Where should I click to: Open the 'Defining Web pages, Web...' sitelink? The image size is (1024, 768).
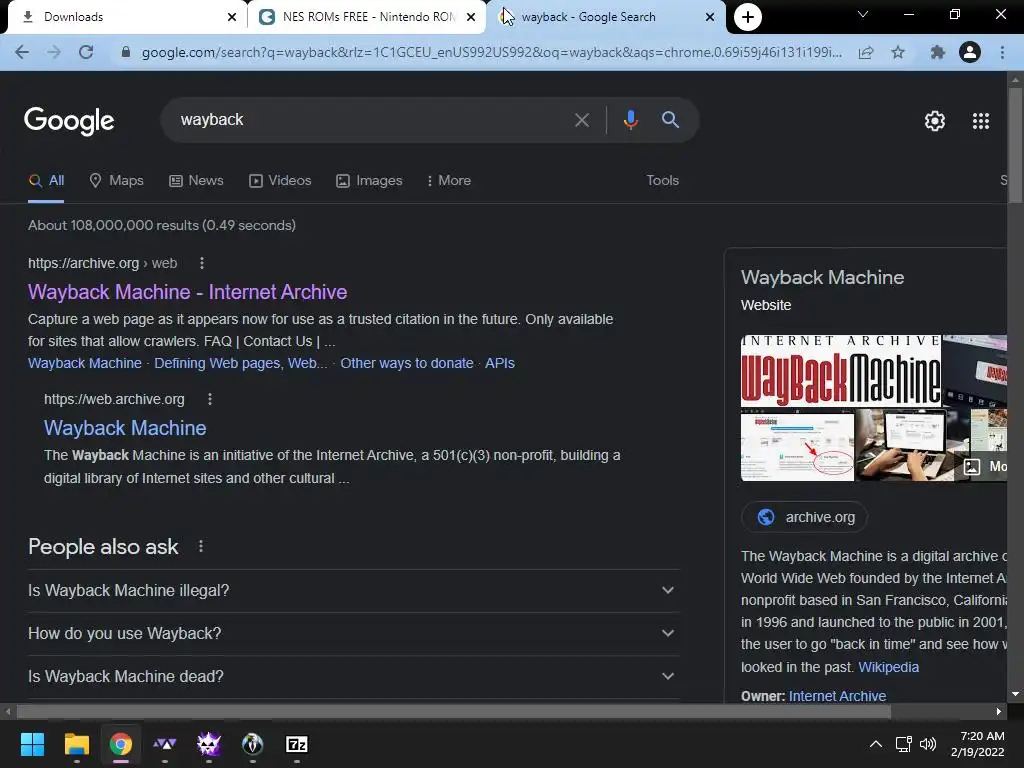240,363
